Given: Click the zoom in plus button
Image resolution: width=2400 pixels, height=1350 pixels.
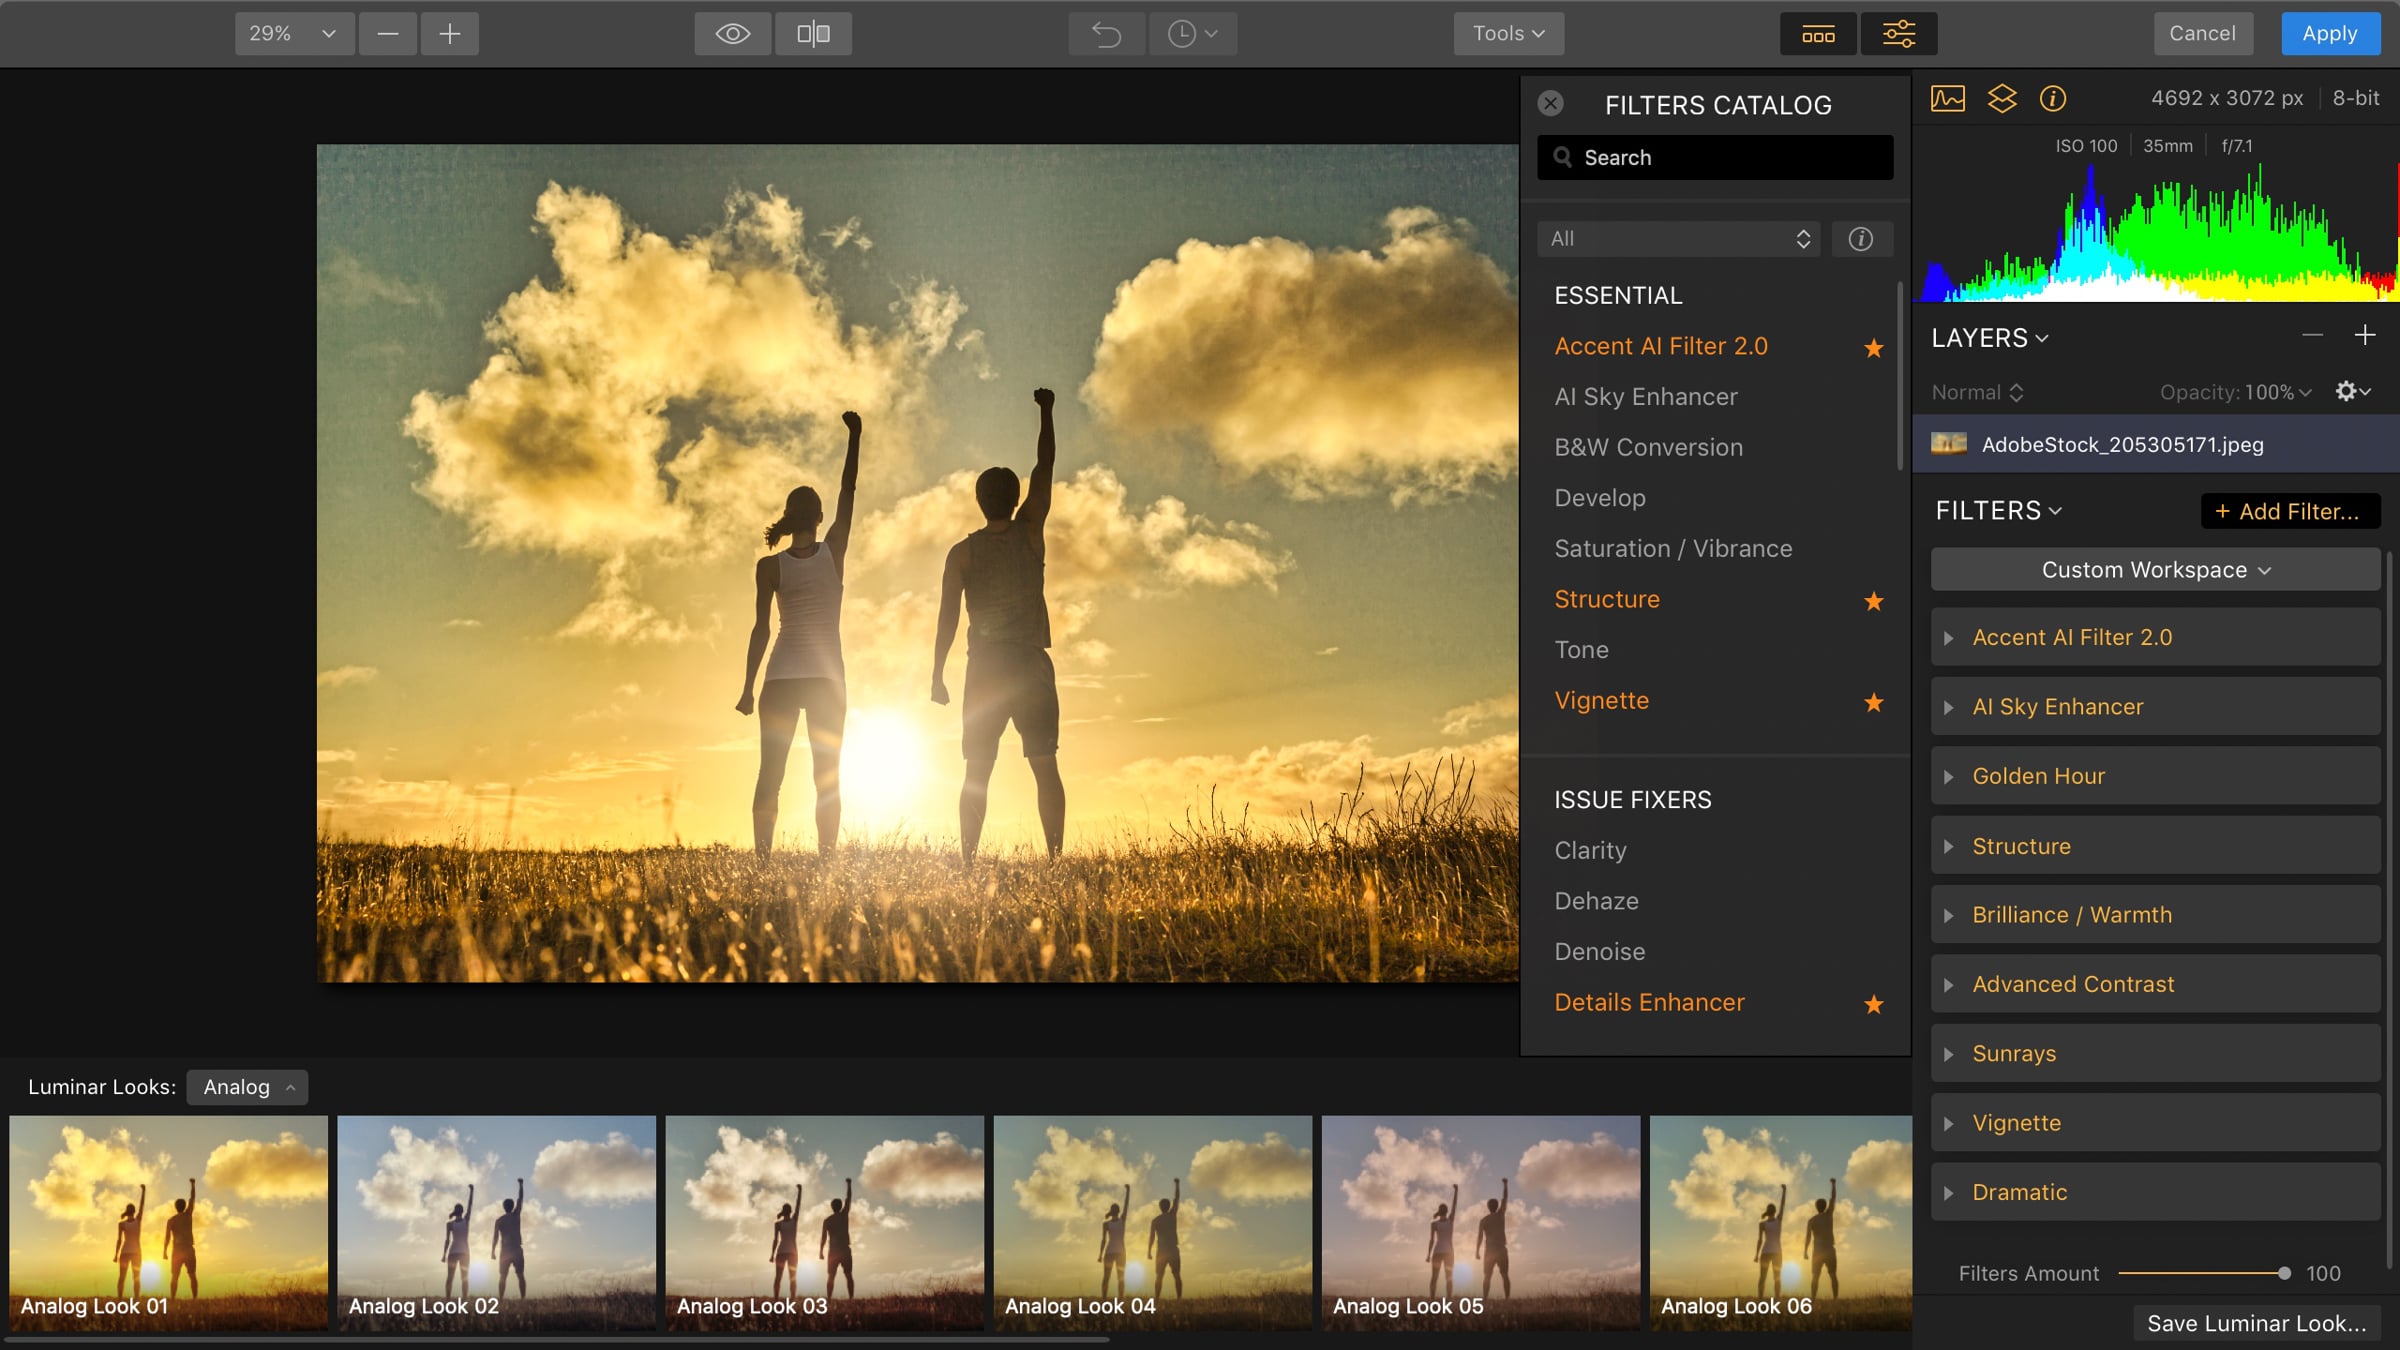Looking at the screenshot, I should [x=450, y=34].
